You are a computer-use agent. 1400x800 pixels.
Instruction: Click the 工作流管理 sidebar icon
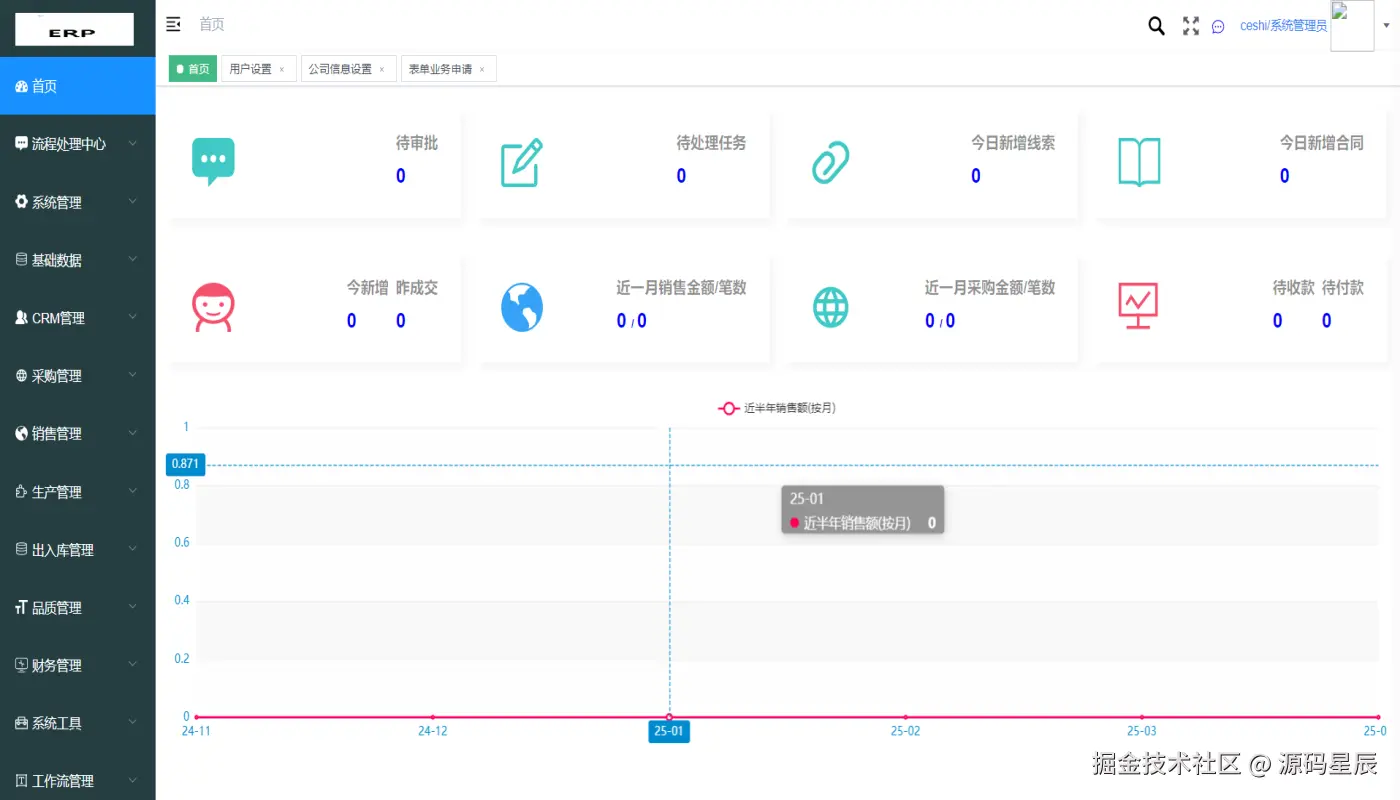pyautogui.click(x=21, y=781)
